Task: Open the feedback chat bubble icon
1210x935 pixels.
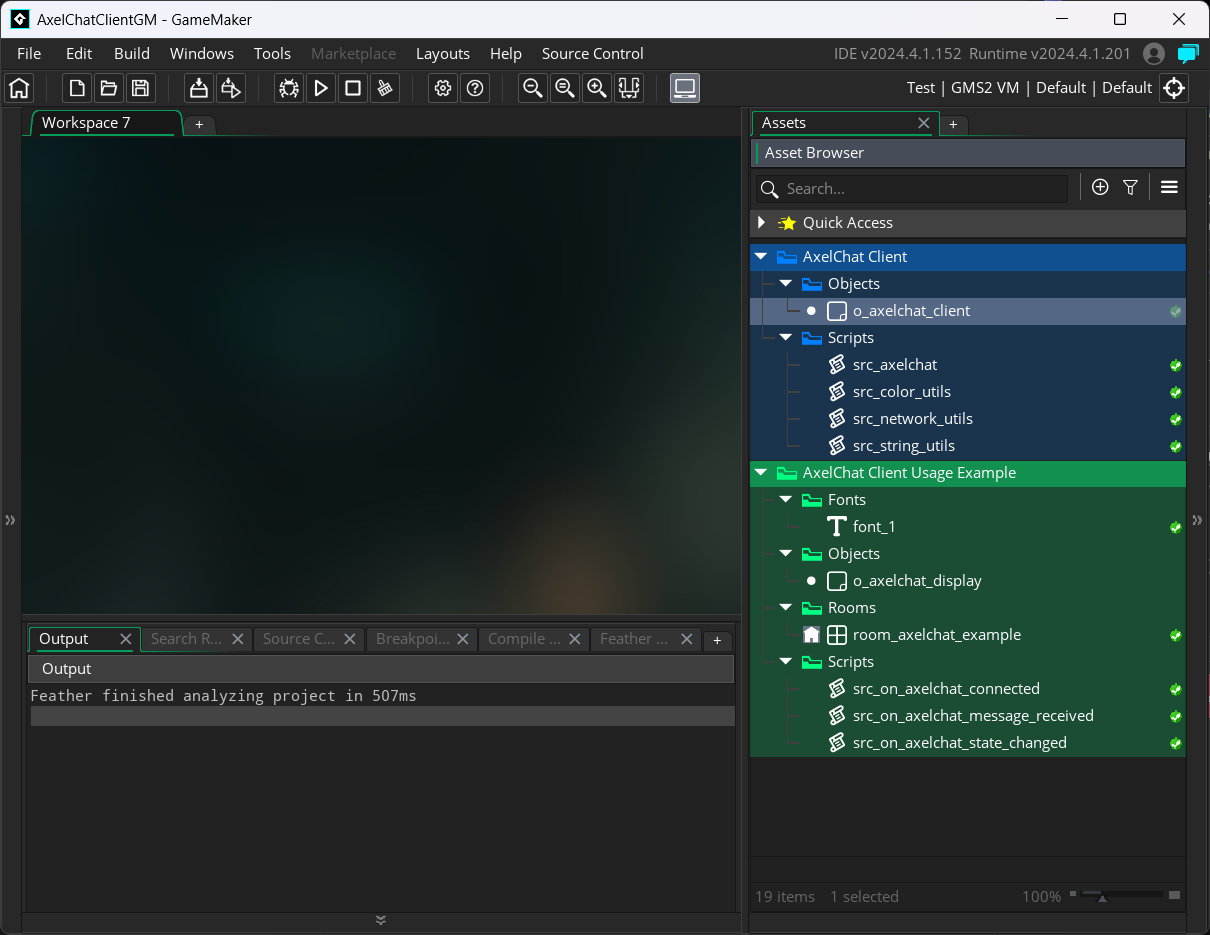Action: (1188, 54)
